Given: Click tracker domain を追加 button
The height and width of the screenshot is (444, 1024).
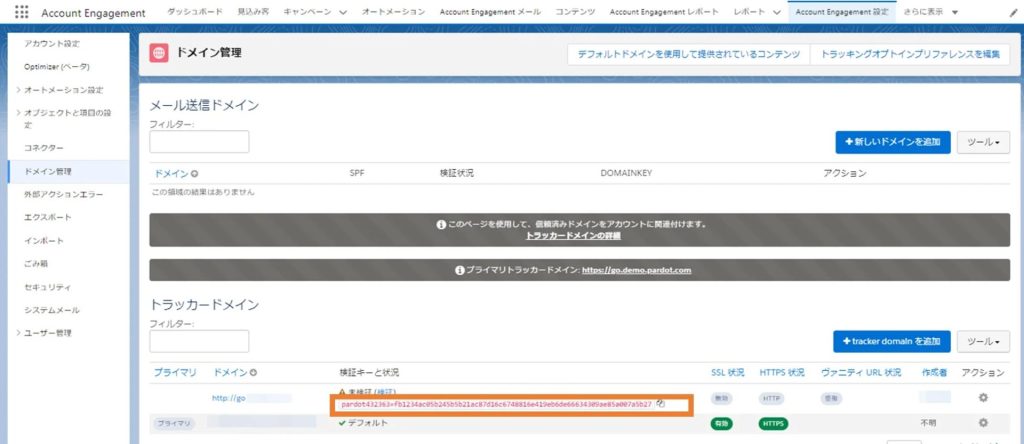Looking at the screenshot, I should 891,341.
